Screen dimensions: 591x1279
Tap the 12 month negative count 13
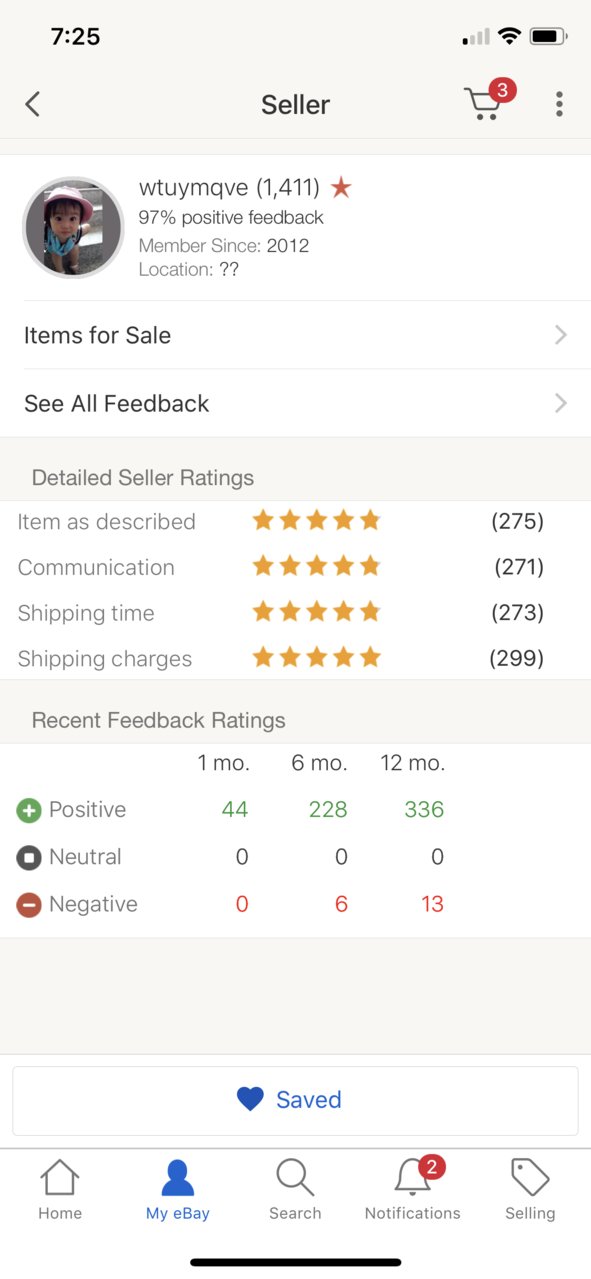[432, 904]
